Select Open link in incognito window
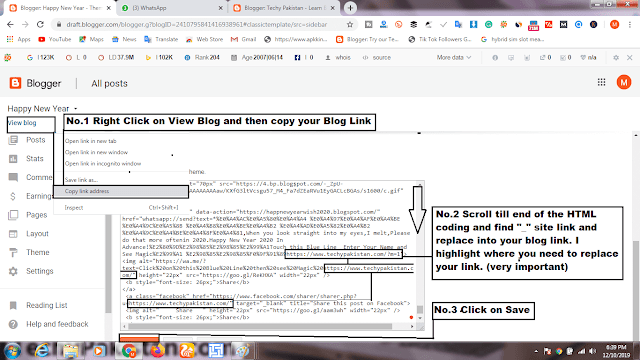The height and width of the screenshot is (360, 640). pyautogui.click(x=103, y=164)
